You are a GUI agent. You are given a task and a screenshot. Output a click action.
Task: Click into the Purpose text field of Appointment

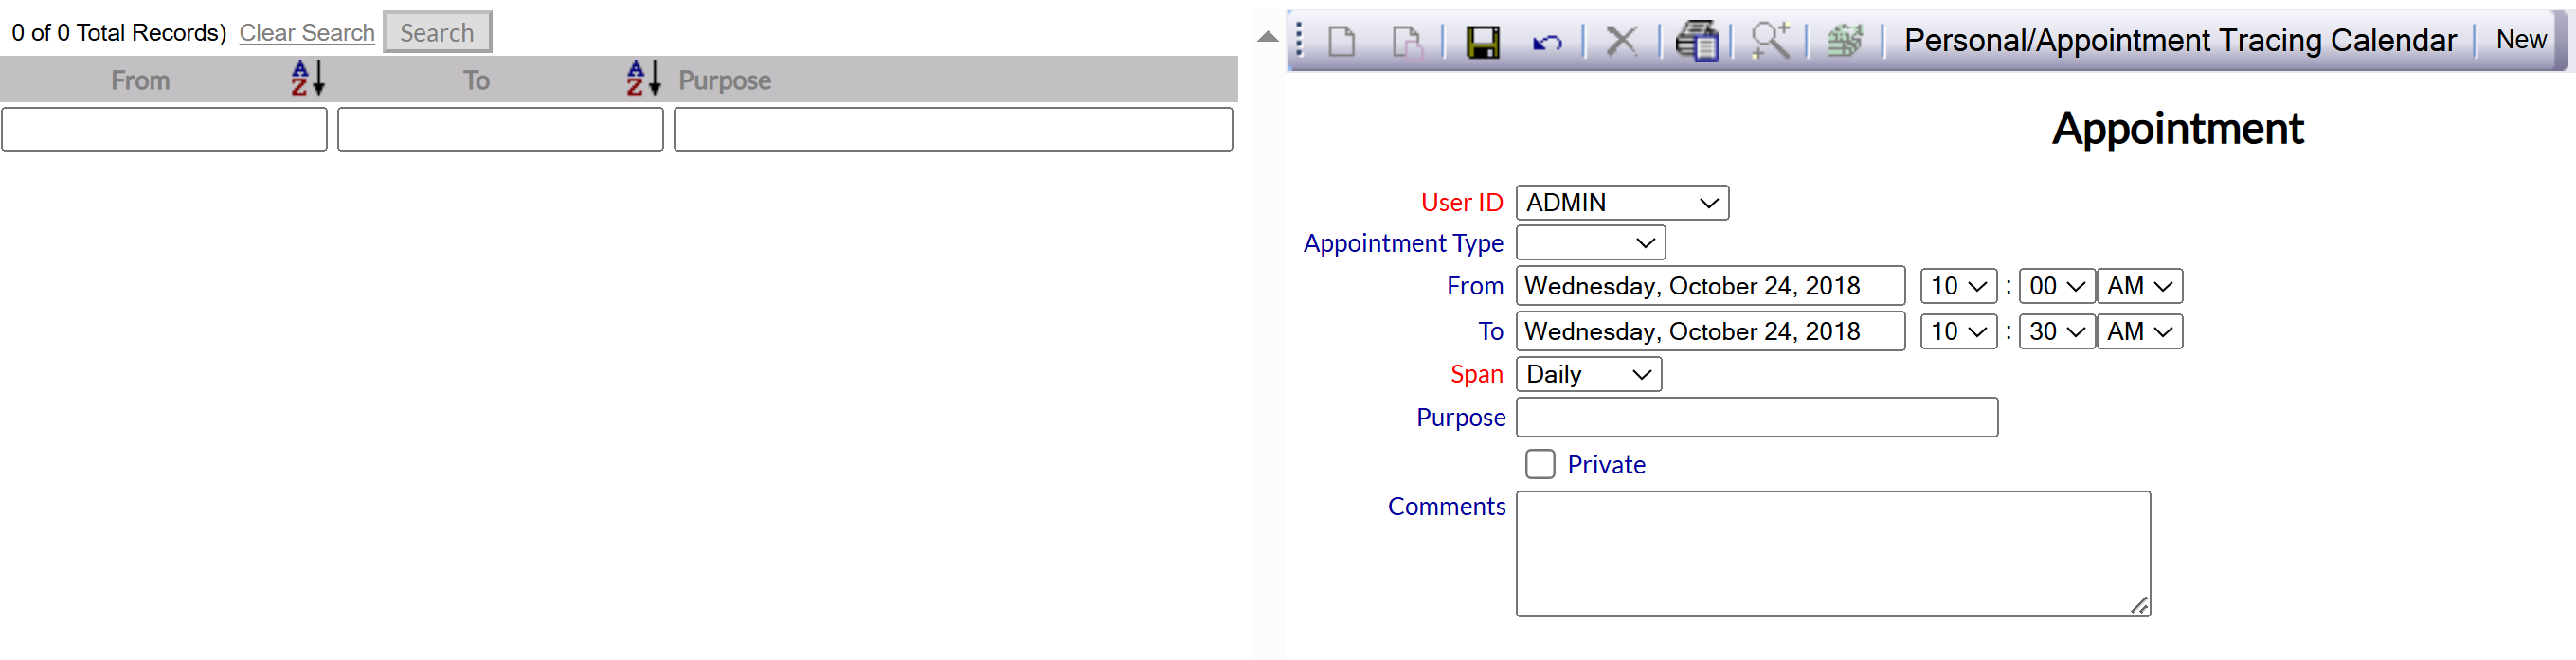click(x=1757, y=418)
